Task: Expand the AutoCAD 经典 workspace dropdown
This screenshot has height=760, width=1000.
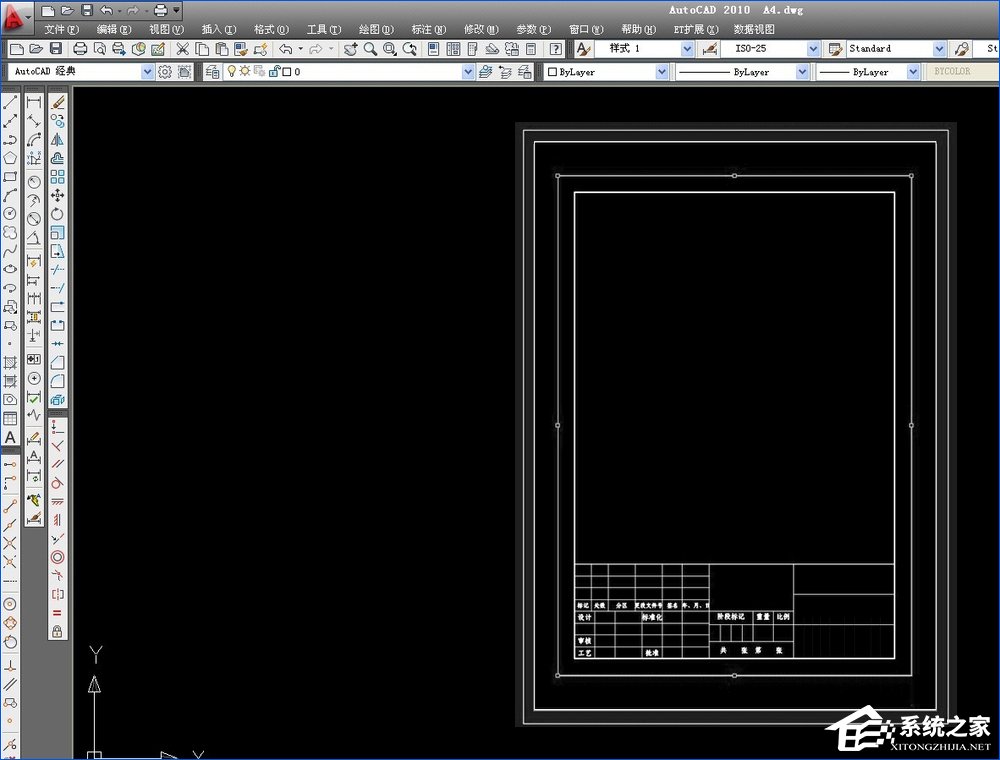Action: pyautogui.click(x=147, y=71)
